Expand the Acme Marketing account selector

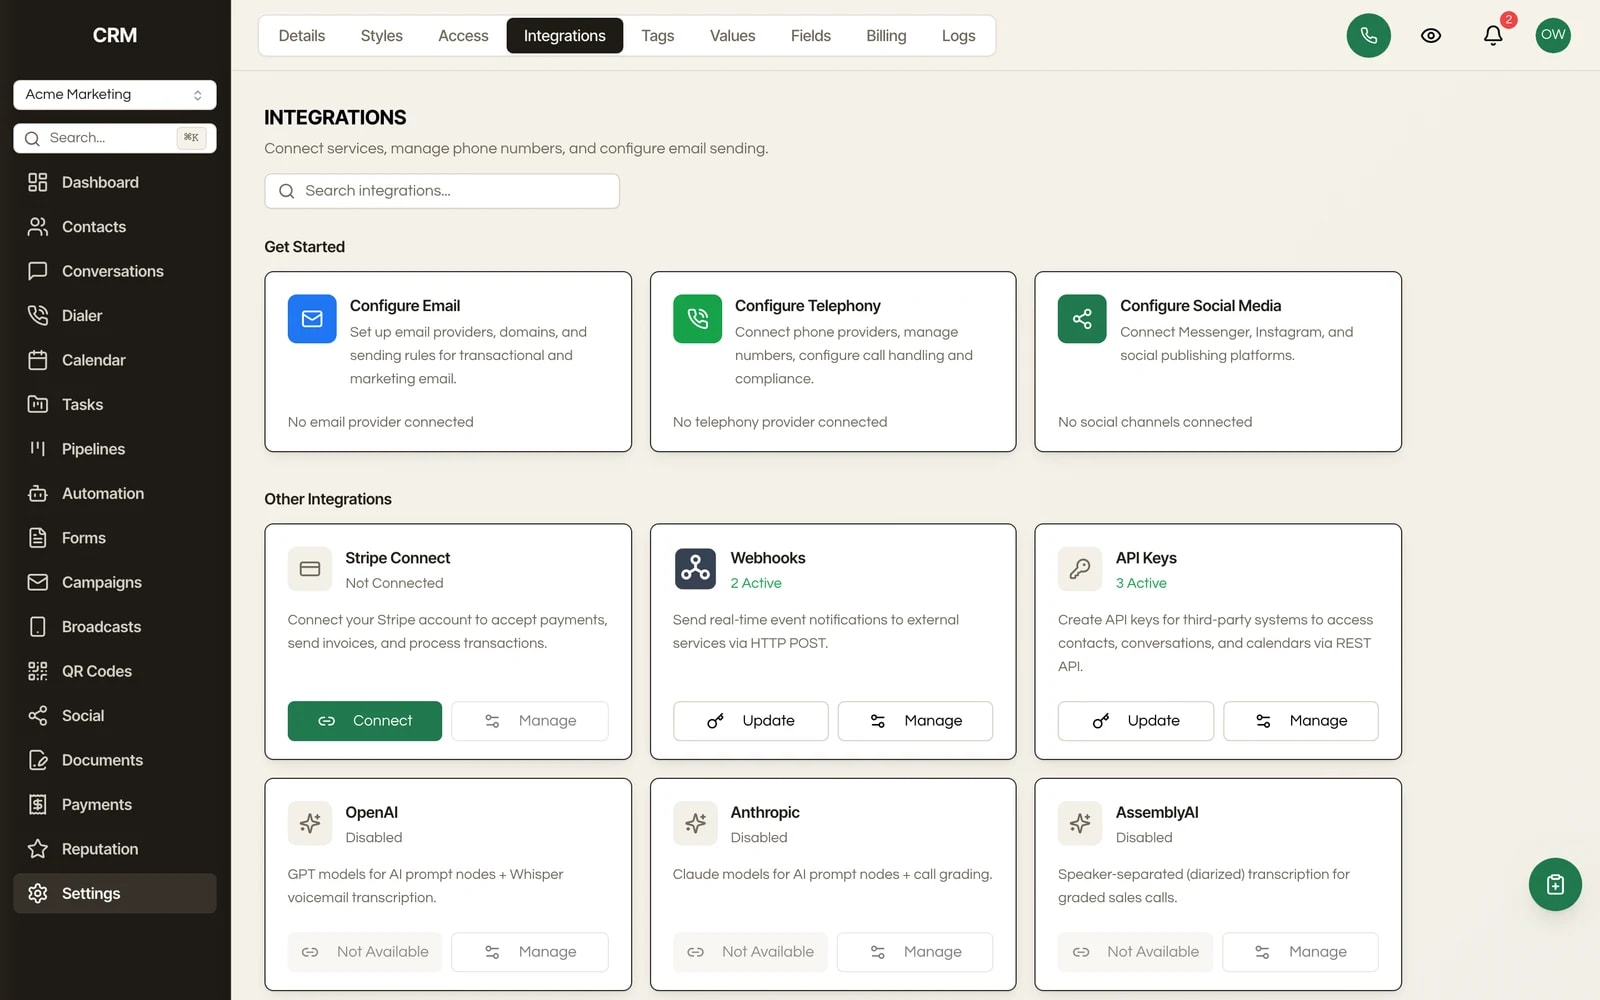click(115, 95)
